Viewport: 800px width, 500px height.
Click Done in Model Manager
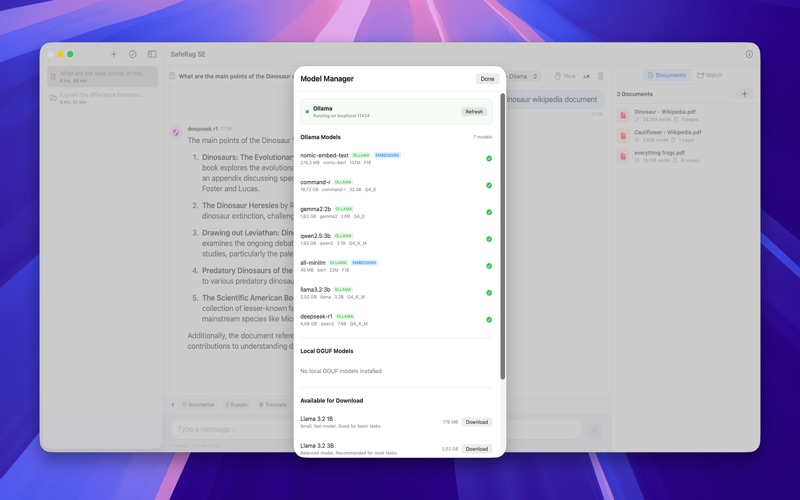point(487,79)
